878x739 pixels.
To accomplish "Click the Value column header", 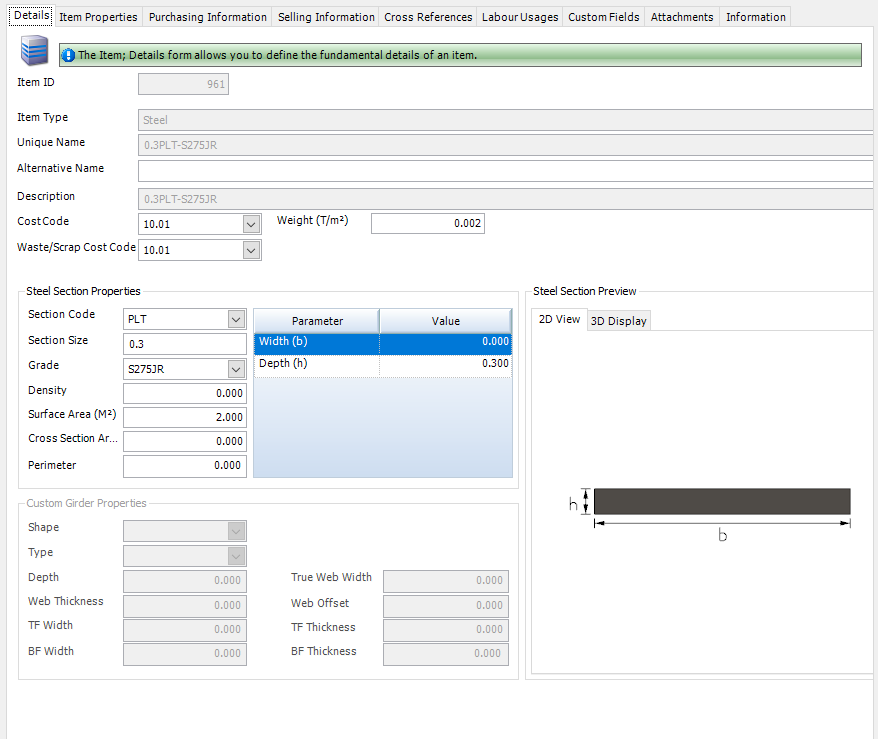I will pos(446,321).
